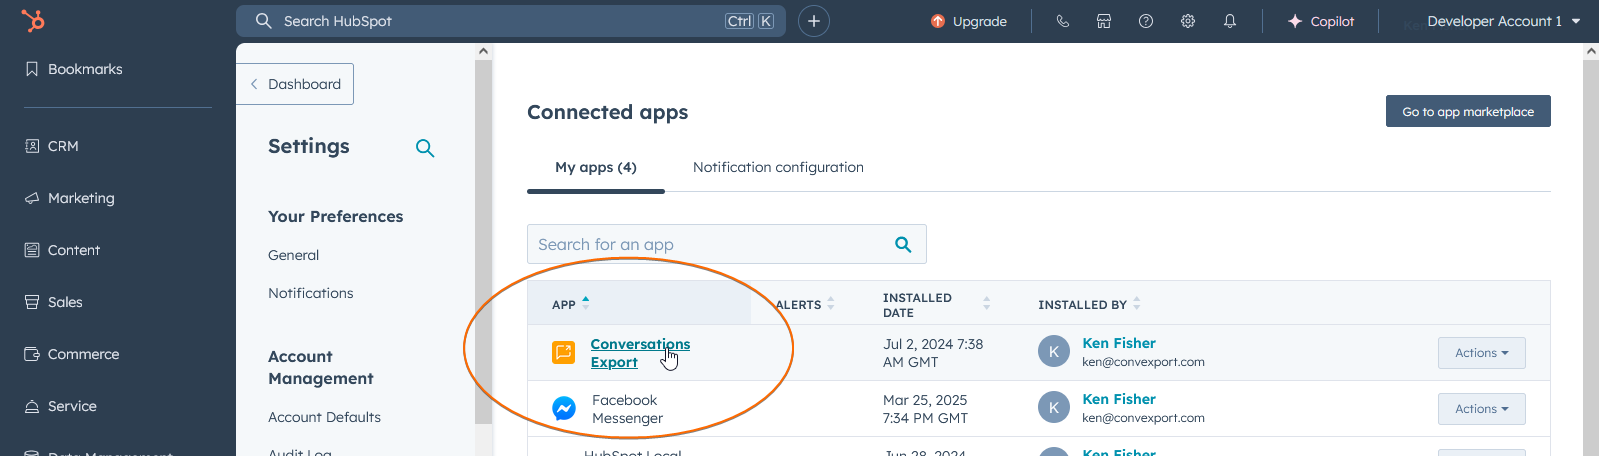Sort by the INSTALLED DATE column
Viewport: 1599px width, 456px height.
point(936,304)
